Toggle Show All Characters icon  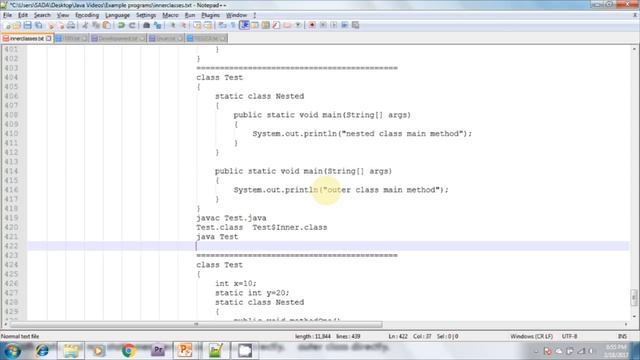pyautogui.click(x=233, y=25)
